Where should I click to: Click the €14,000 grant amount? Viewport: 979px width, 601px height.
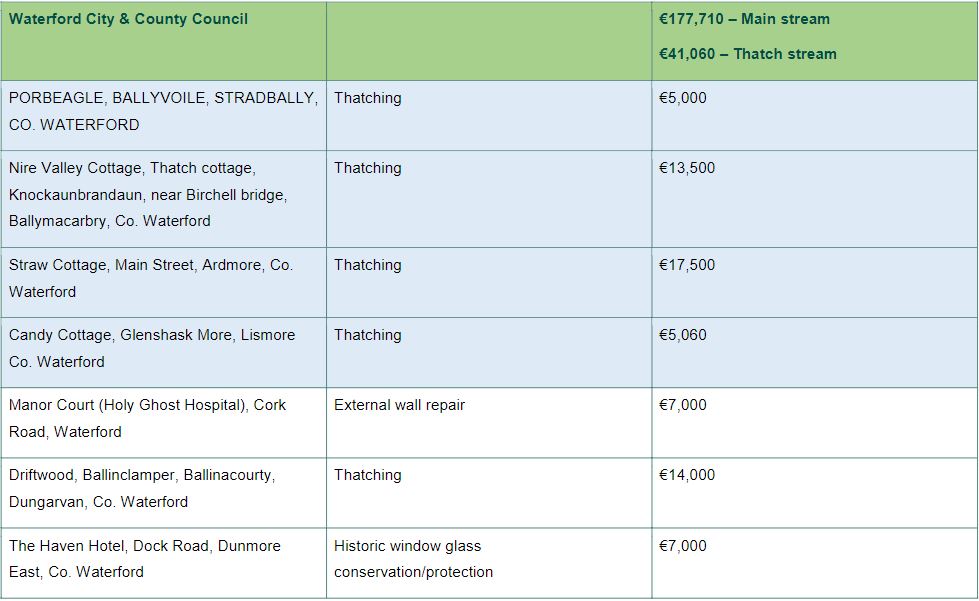click(687, 475)
